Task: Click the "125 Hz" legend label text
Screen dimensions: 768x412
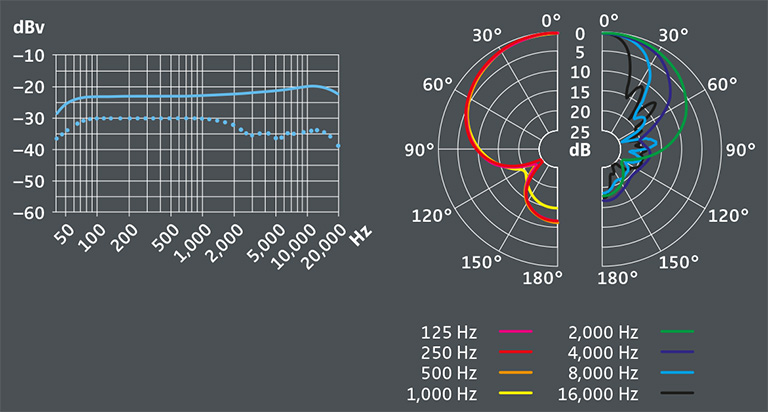Action: [x=452, y=330]
